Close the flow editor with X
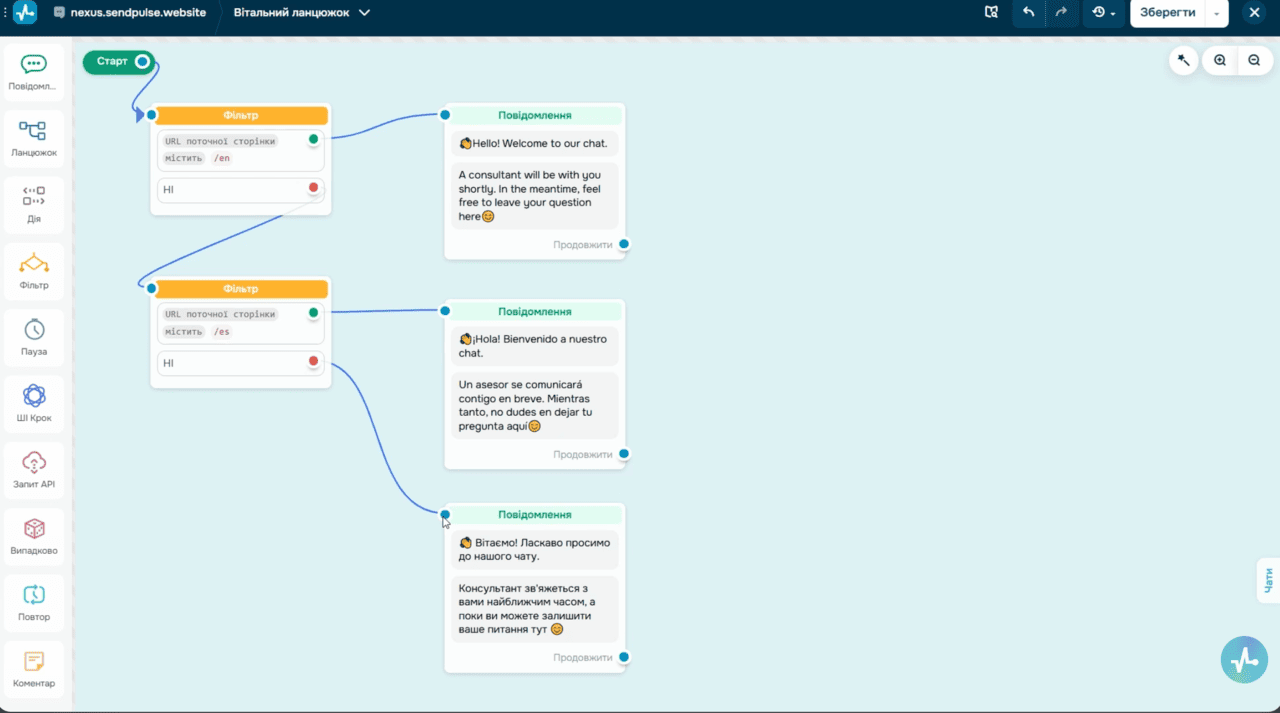 point(1254,13)
